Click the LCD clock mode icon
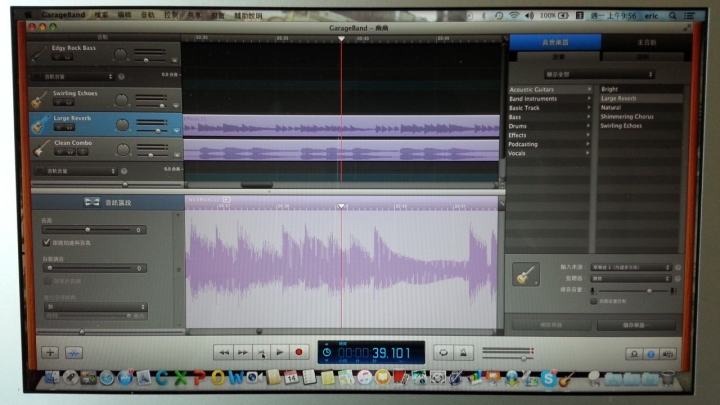This screenshot has height=405, width=720. (x=326, y=352)
